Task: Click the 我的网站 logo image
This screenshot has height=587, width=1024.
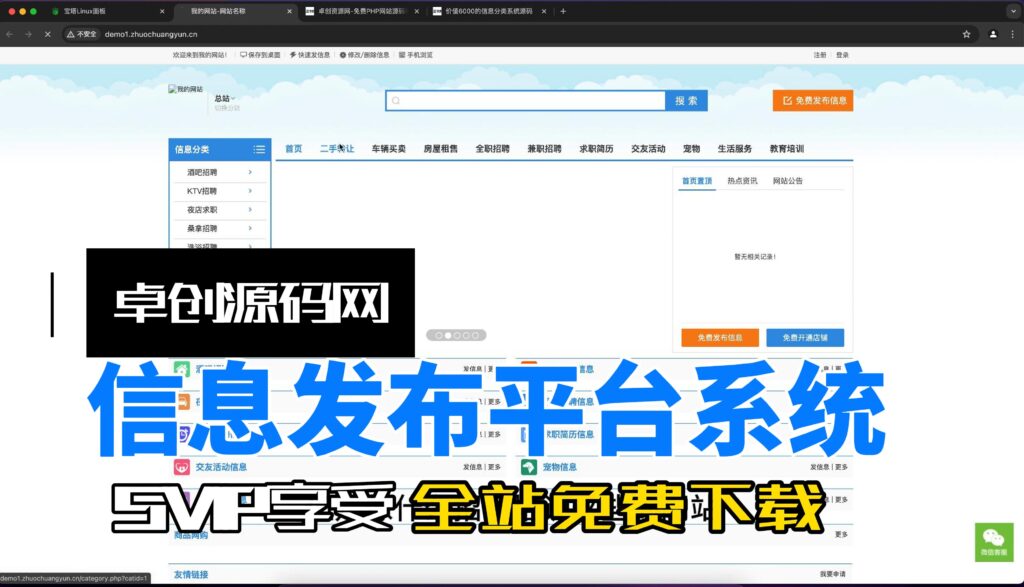Action: [x=185, y=89]
